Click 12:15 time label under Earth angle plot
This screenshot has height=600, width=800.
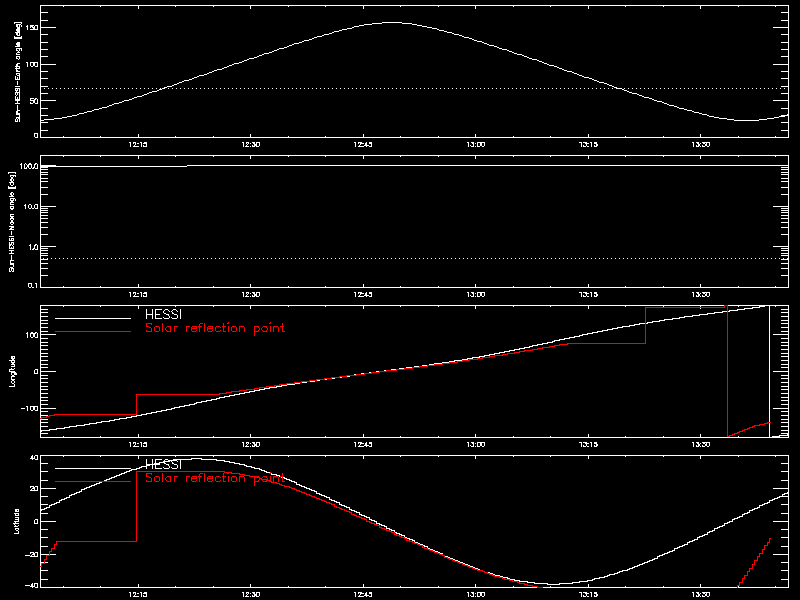[138, 144]
